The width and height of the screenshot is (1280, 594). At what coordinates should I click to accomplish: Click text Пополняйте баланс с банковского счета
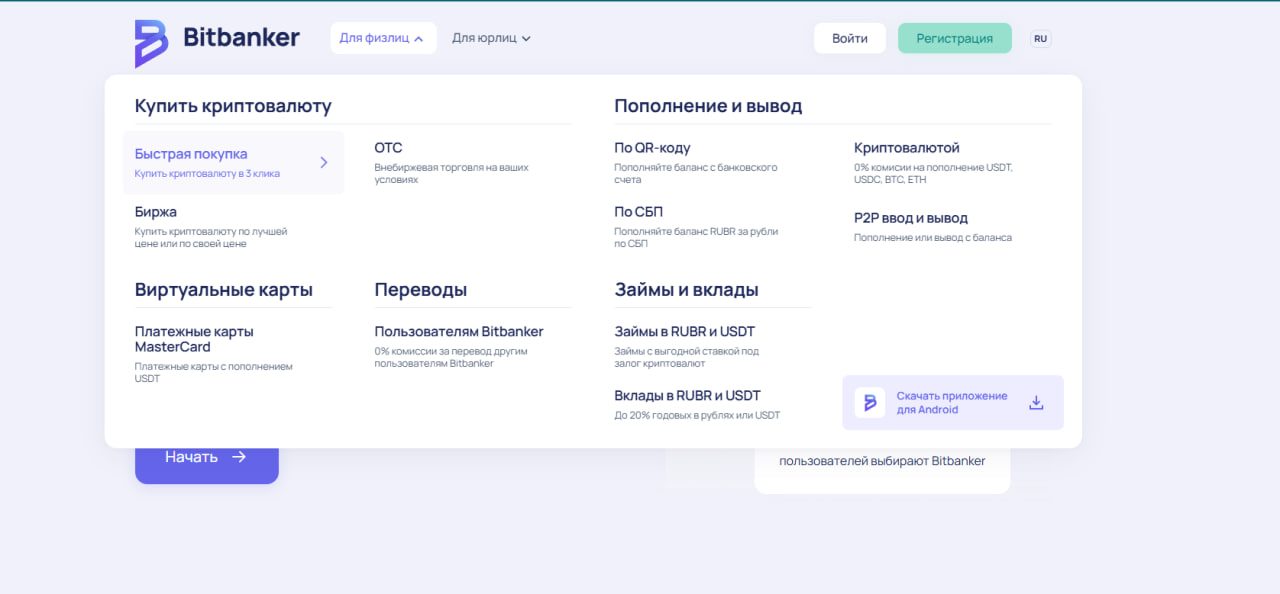pos(695,173)
